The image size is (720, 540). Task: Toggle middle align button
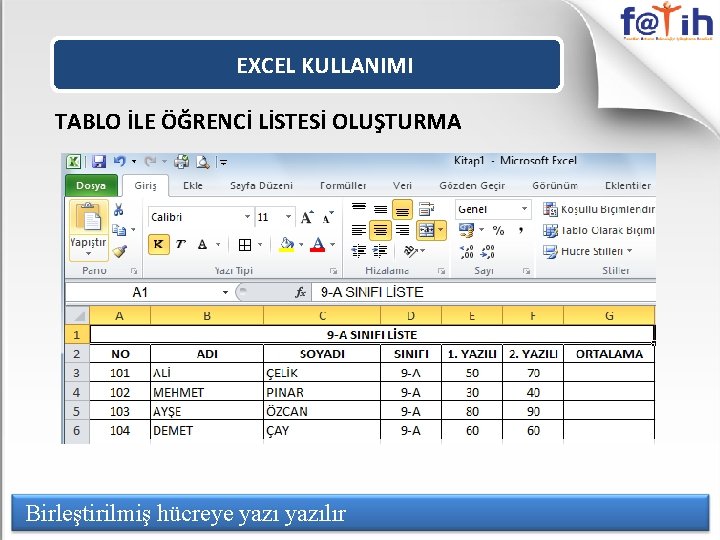pos(380,209)
